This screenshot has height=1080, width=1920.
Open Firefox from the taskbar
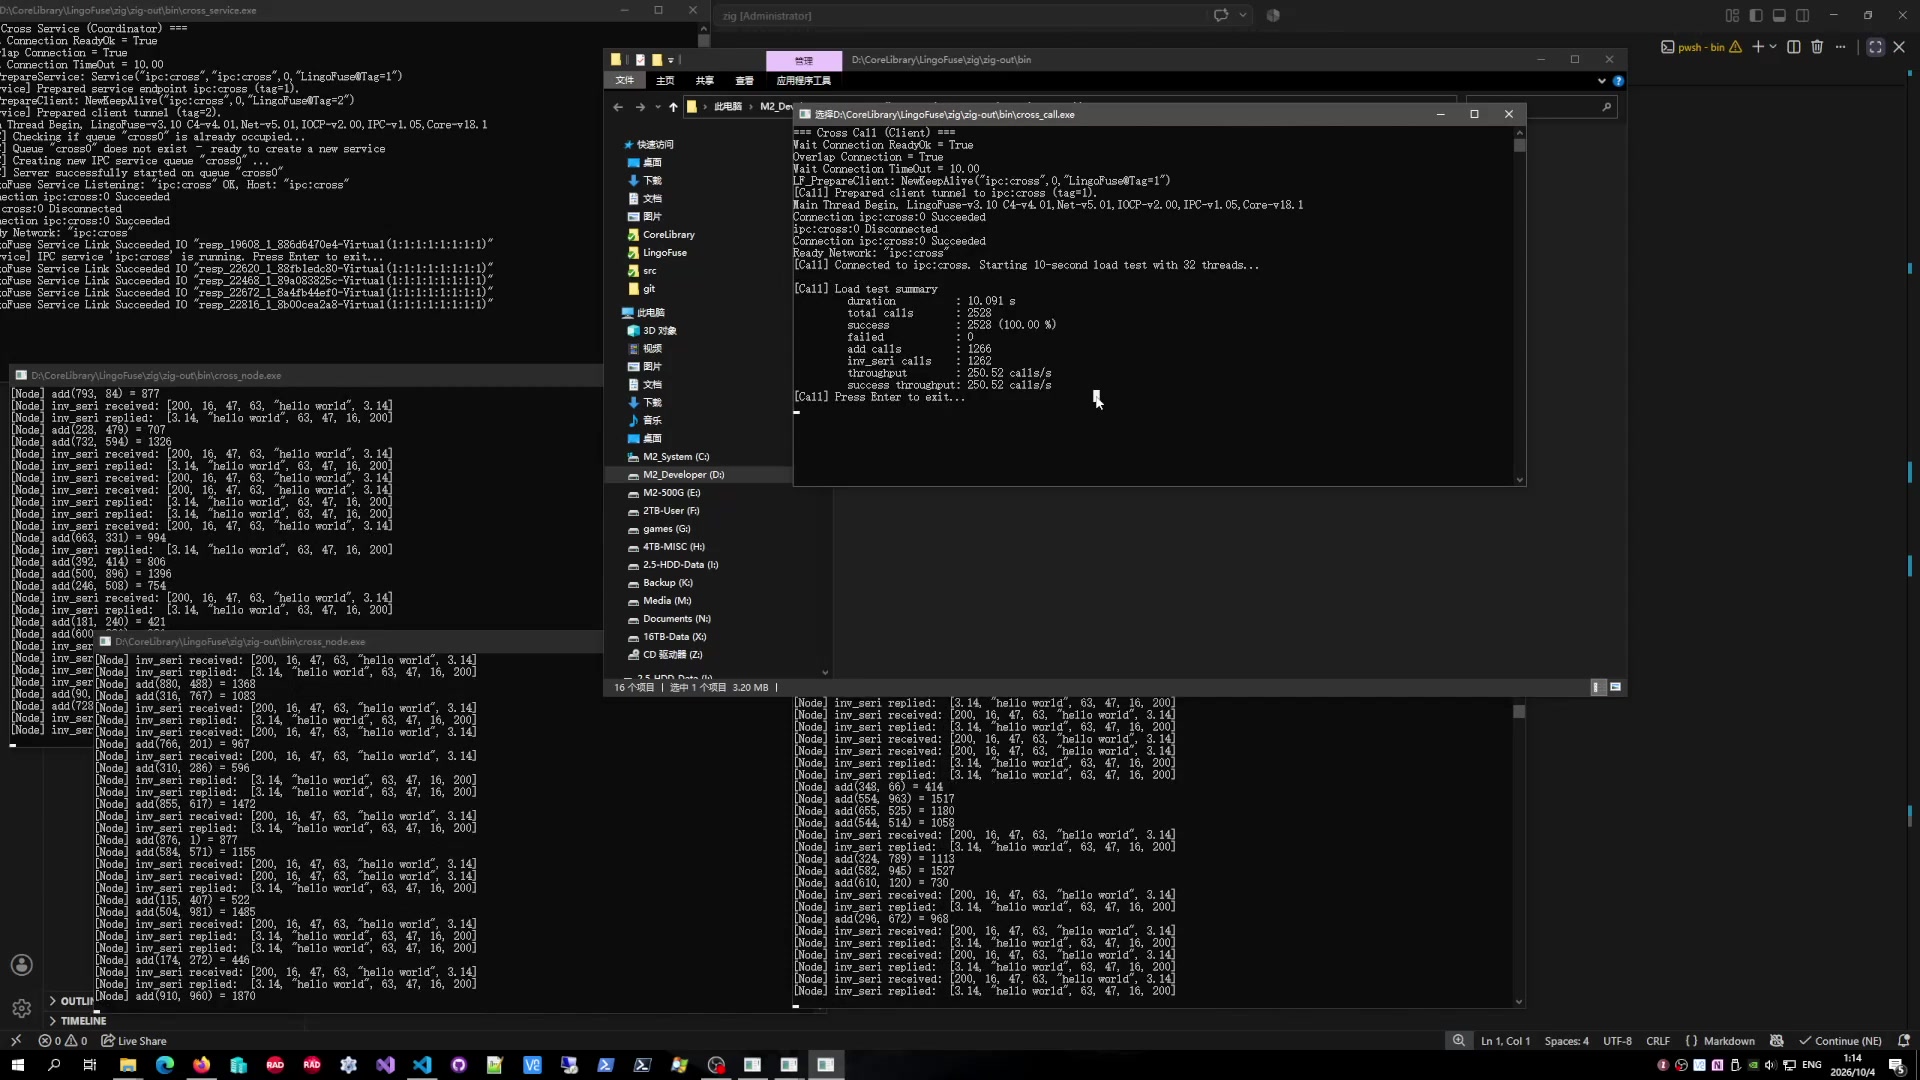[x=201, y=1065]
